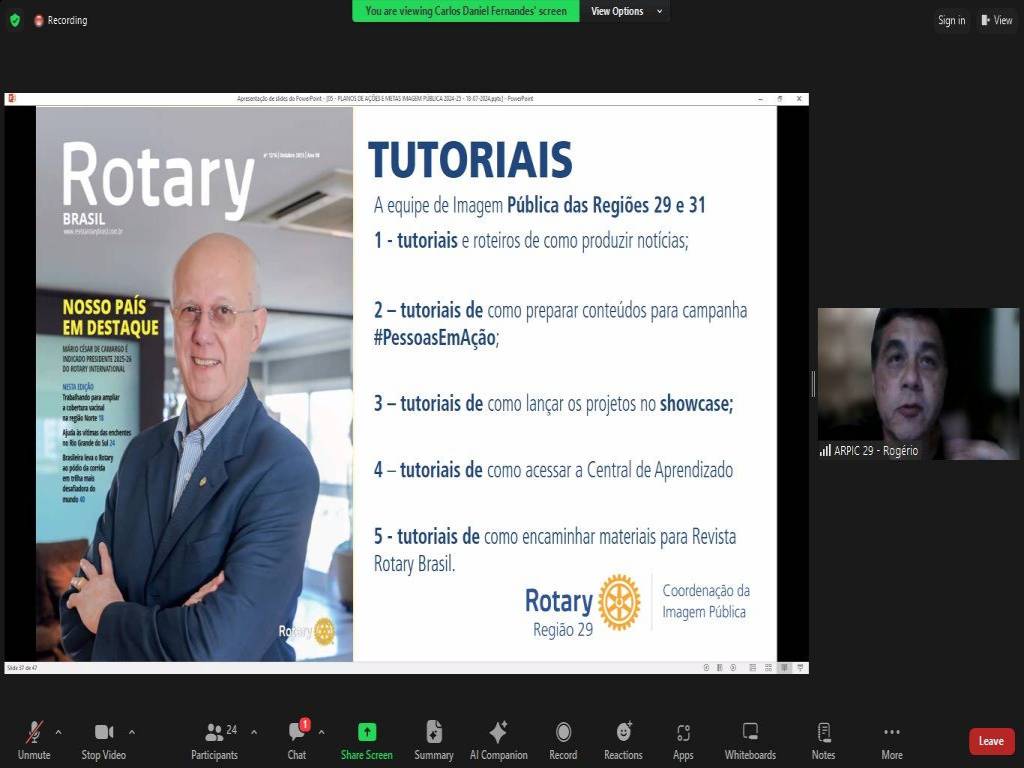Toggle the Record button
The width and height of the screenshot is (1024, 768).
click(x=563, y=740)
